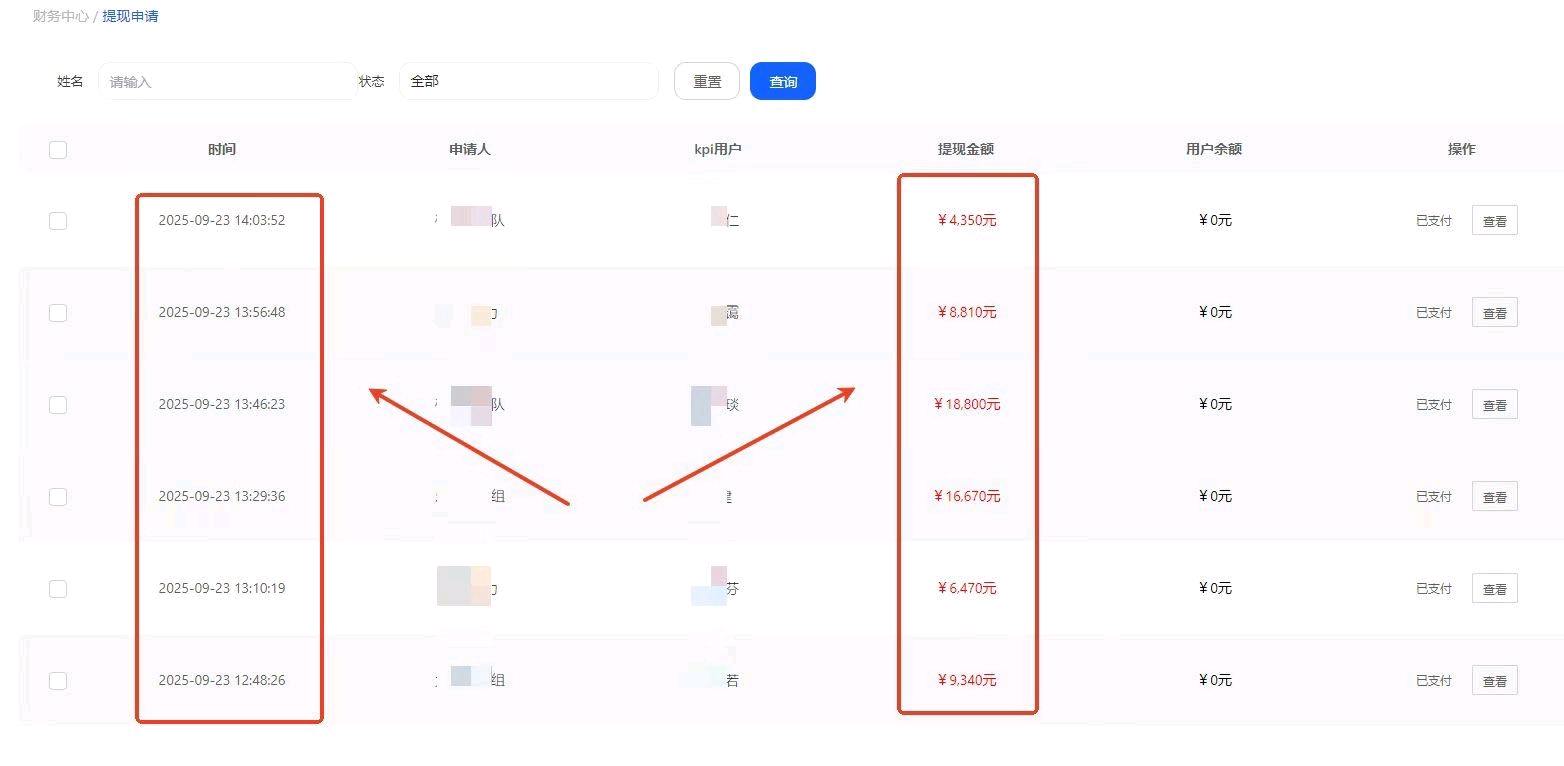Check the row checkbox for 2025-09-23 13:10:19
The height and width of the screenshot is (766, 1564).
pos(58,588)
